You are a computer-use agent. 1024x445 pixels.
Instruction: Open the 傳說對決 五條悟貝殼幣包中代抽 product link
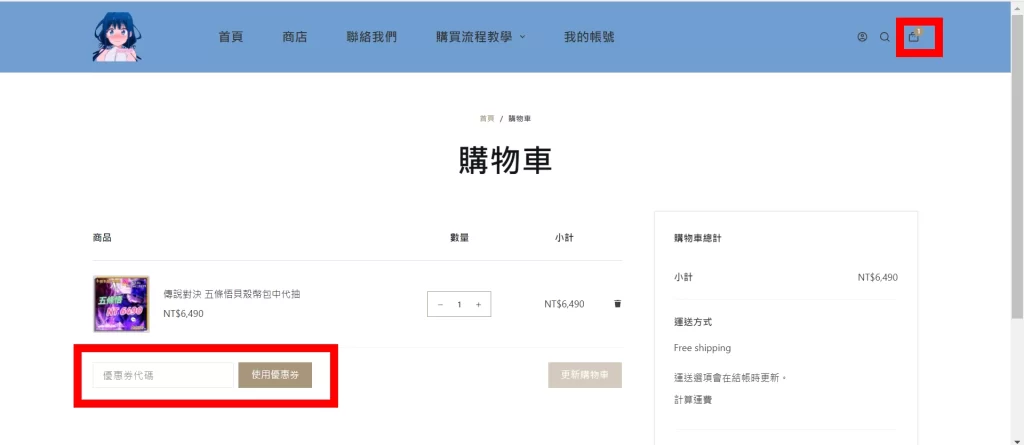click(x=232, y=294)
